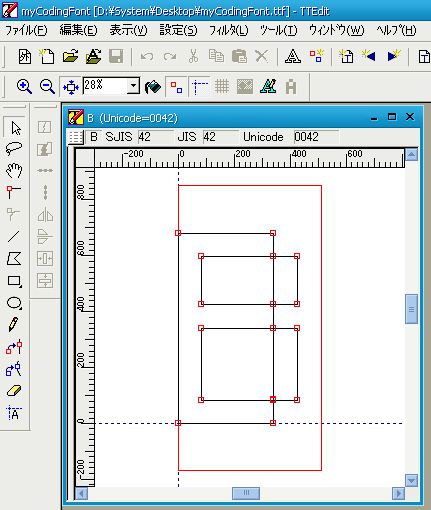The height and width of the screenshot is (510, 431).
Task: Toggle the guide lines display button
Action: point(200,87)
